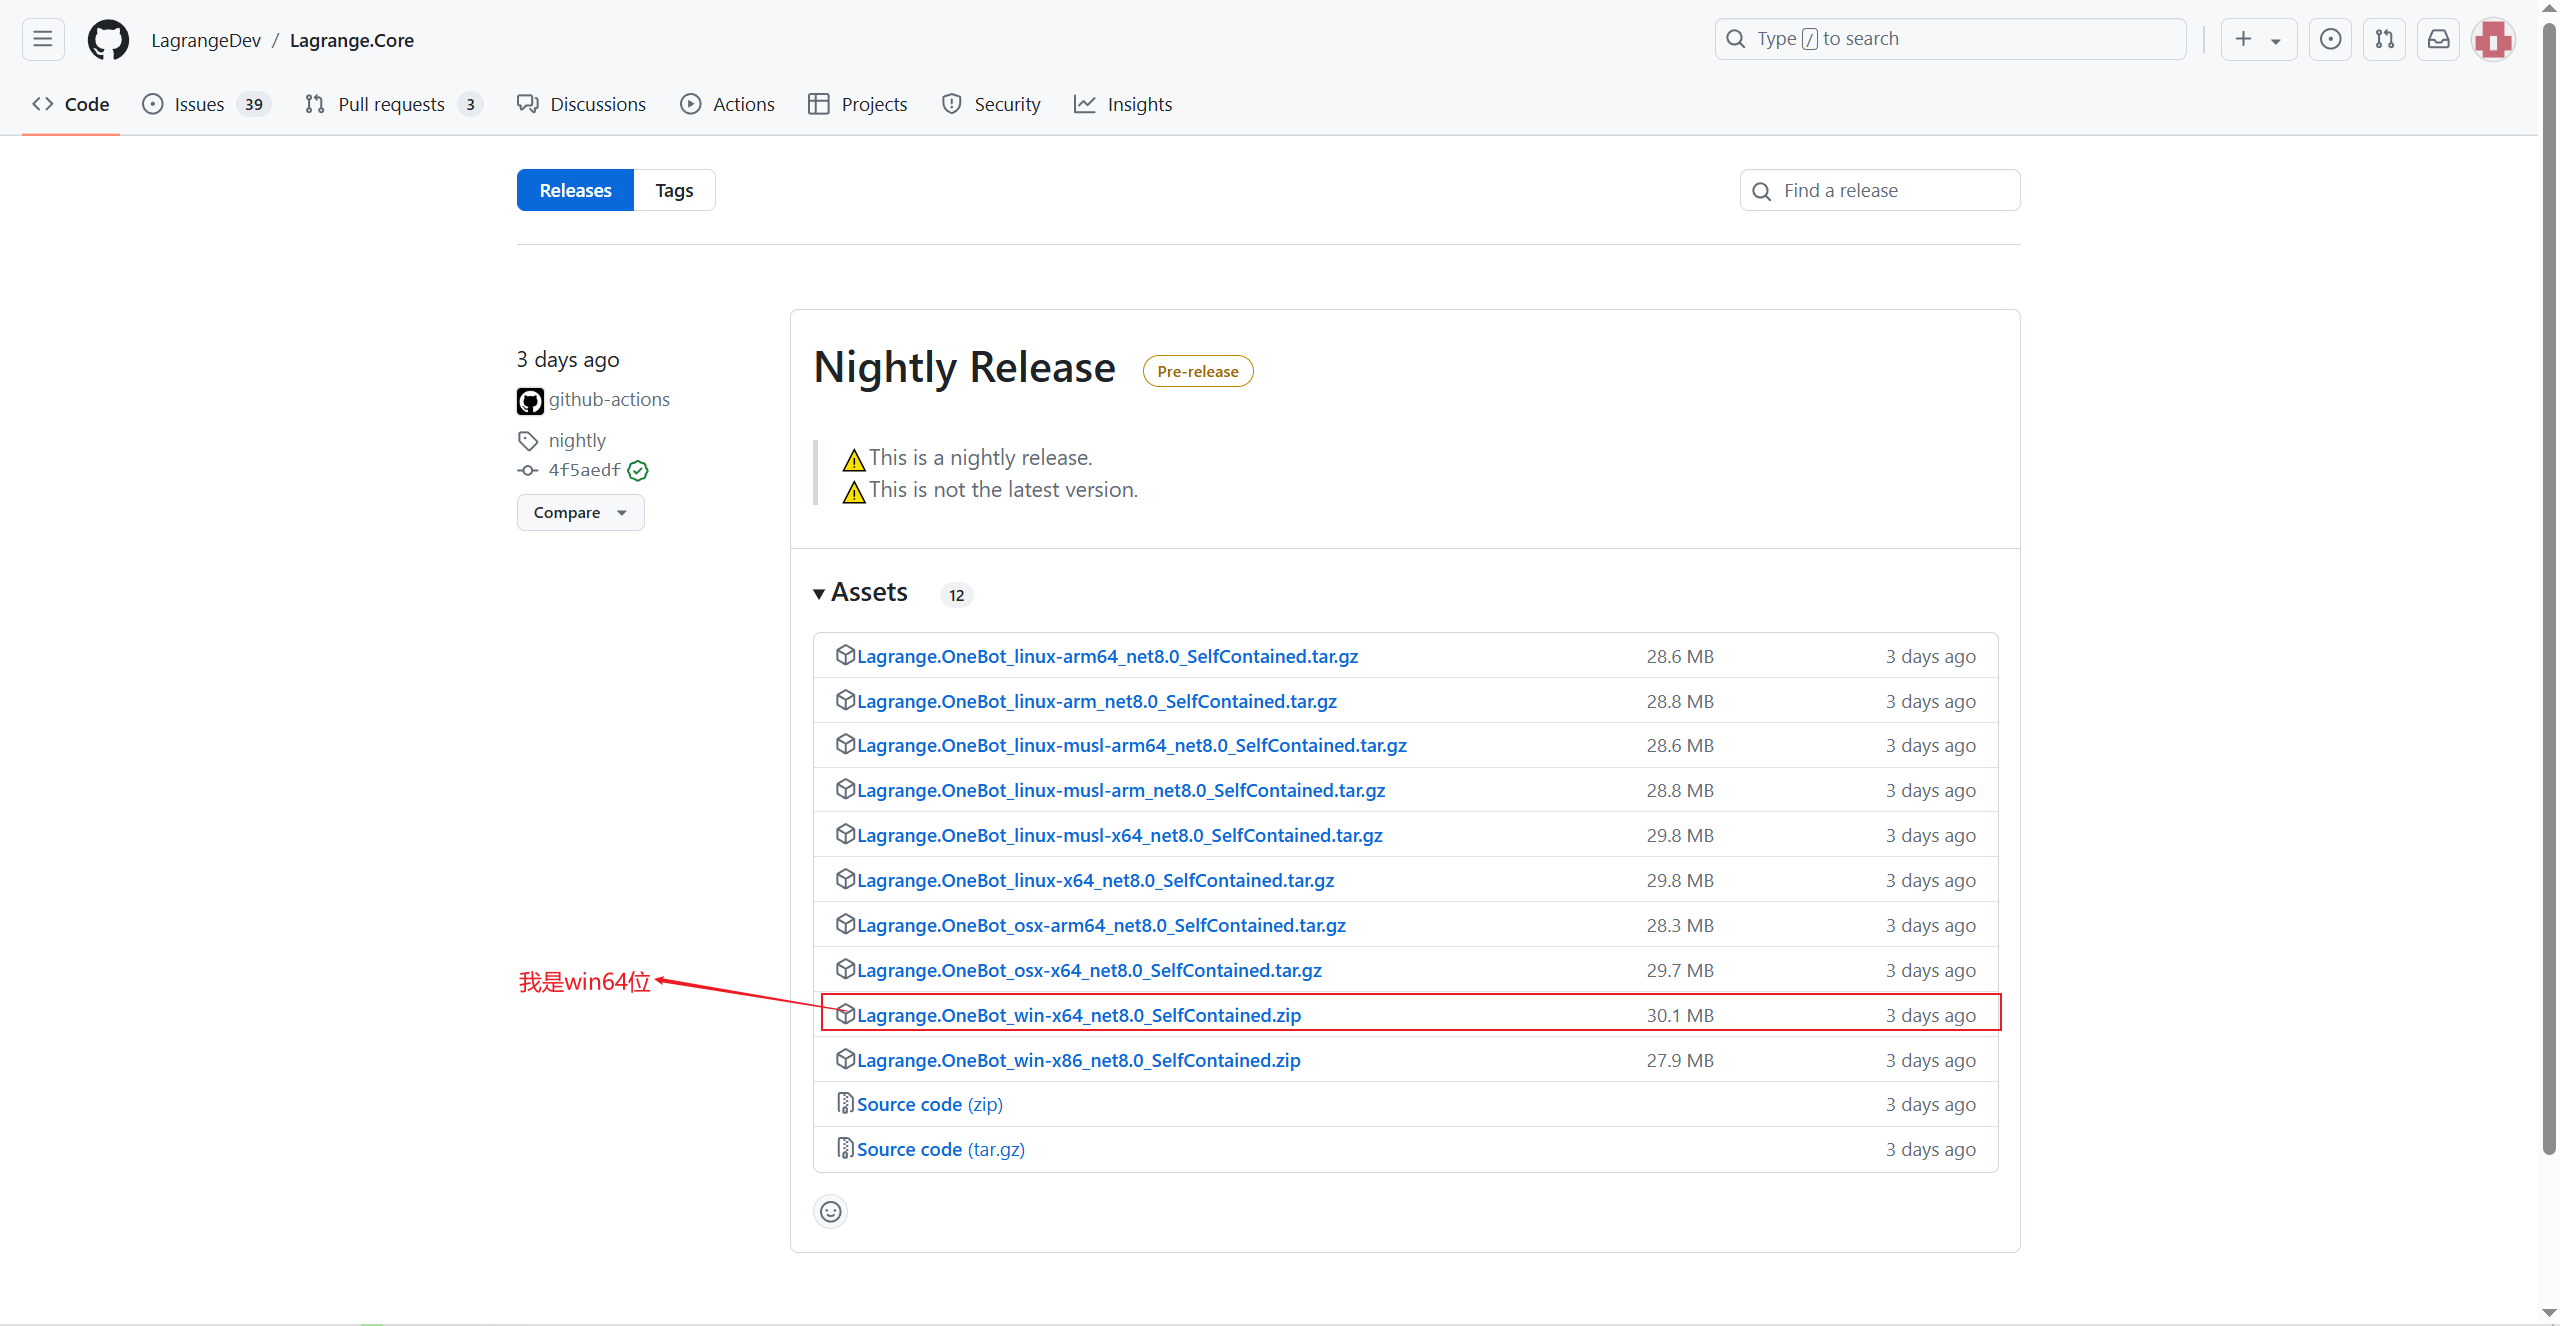Screen dimensions: 2560x1326
Task: Click the '30.1 MB' size of win-x64 asset
Action: [1680, 1015]
